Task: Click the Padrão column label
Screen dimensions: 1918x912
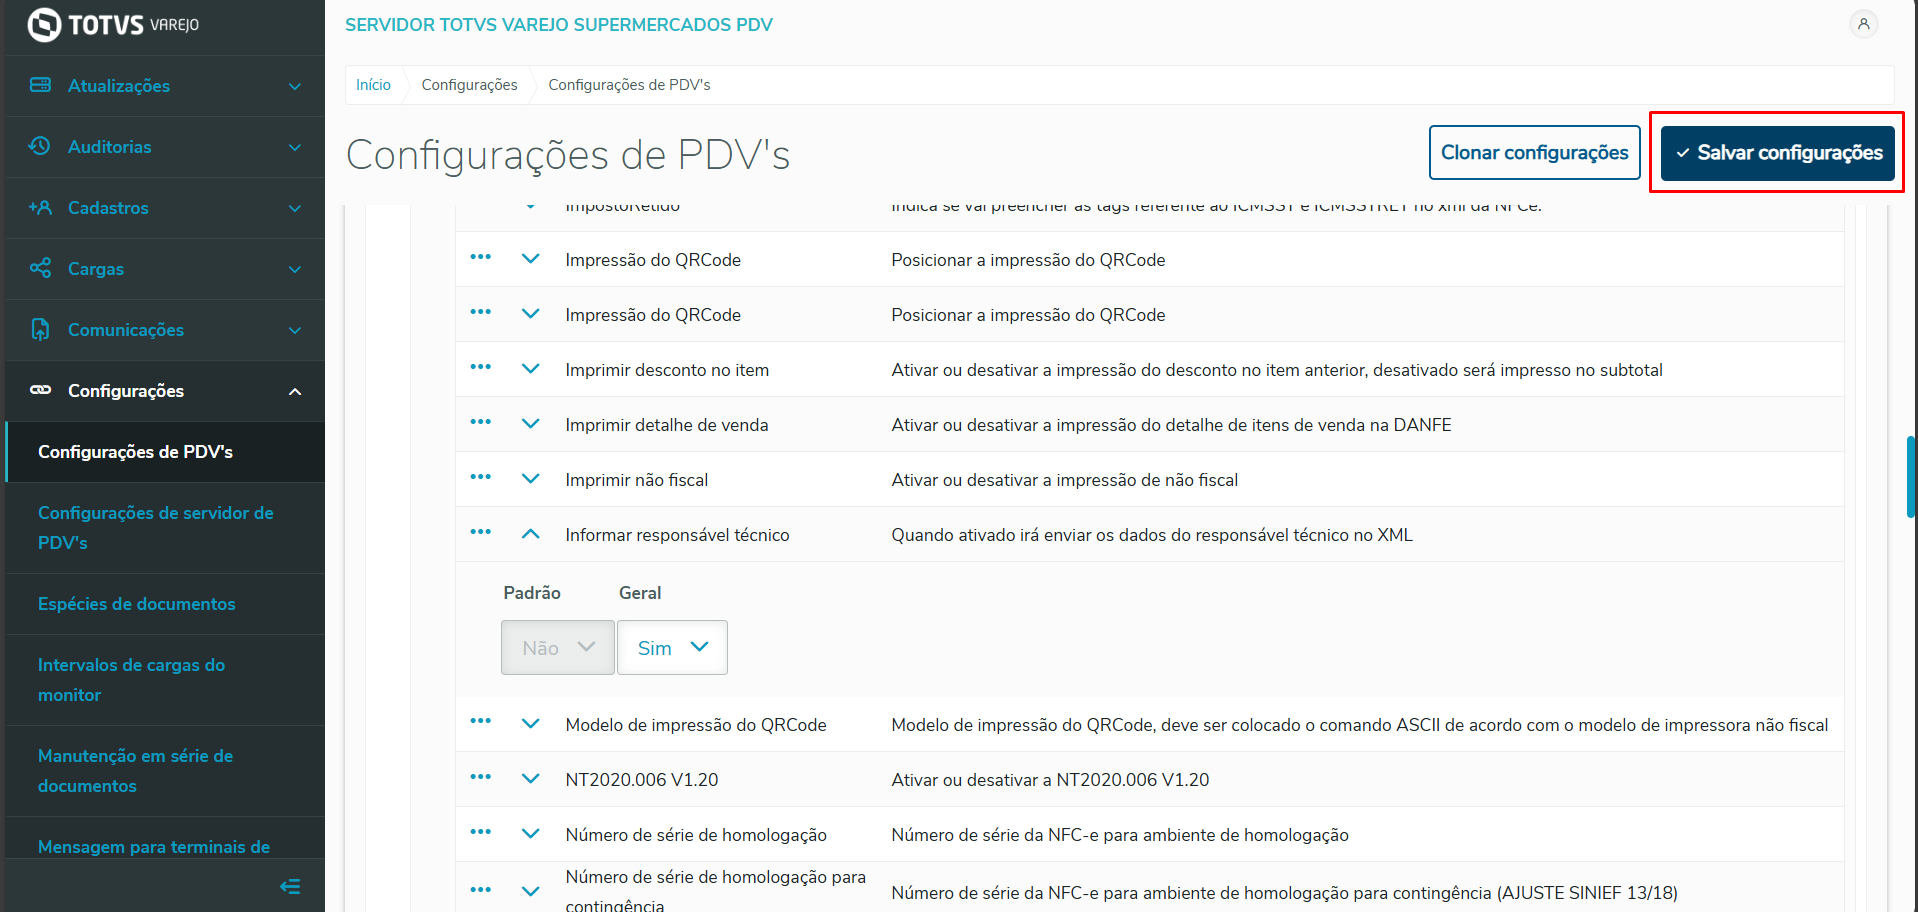Action: (532, 593)
